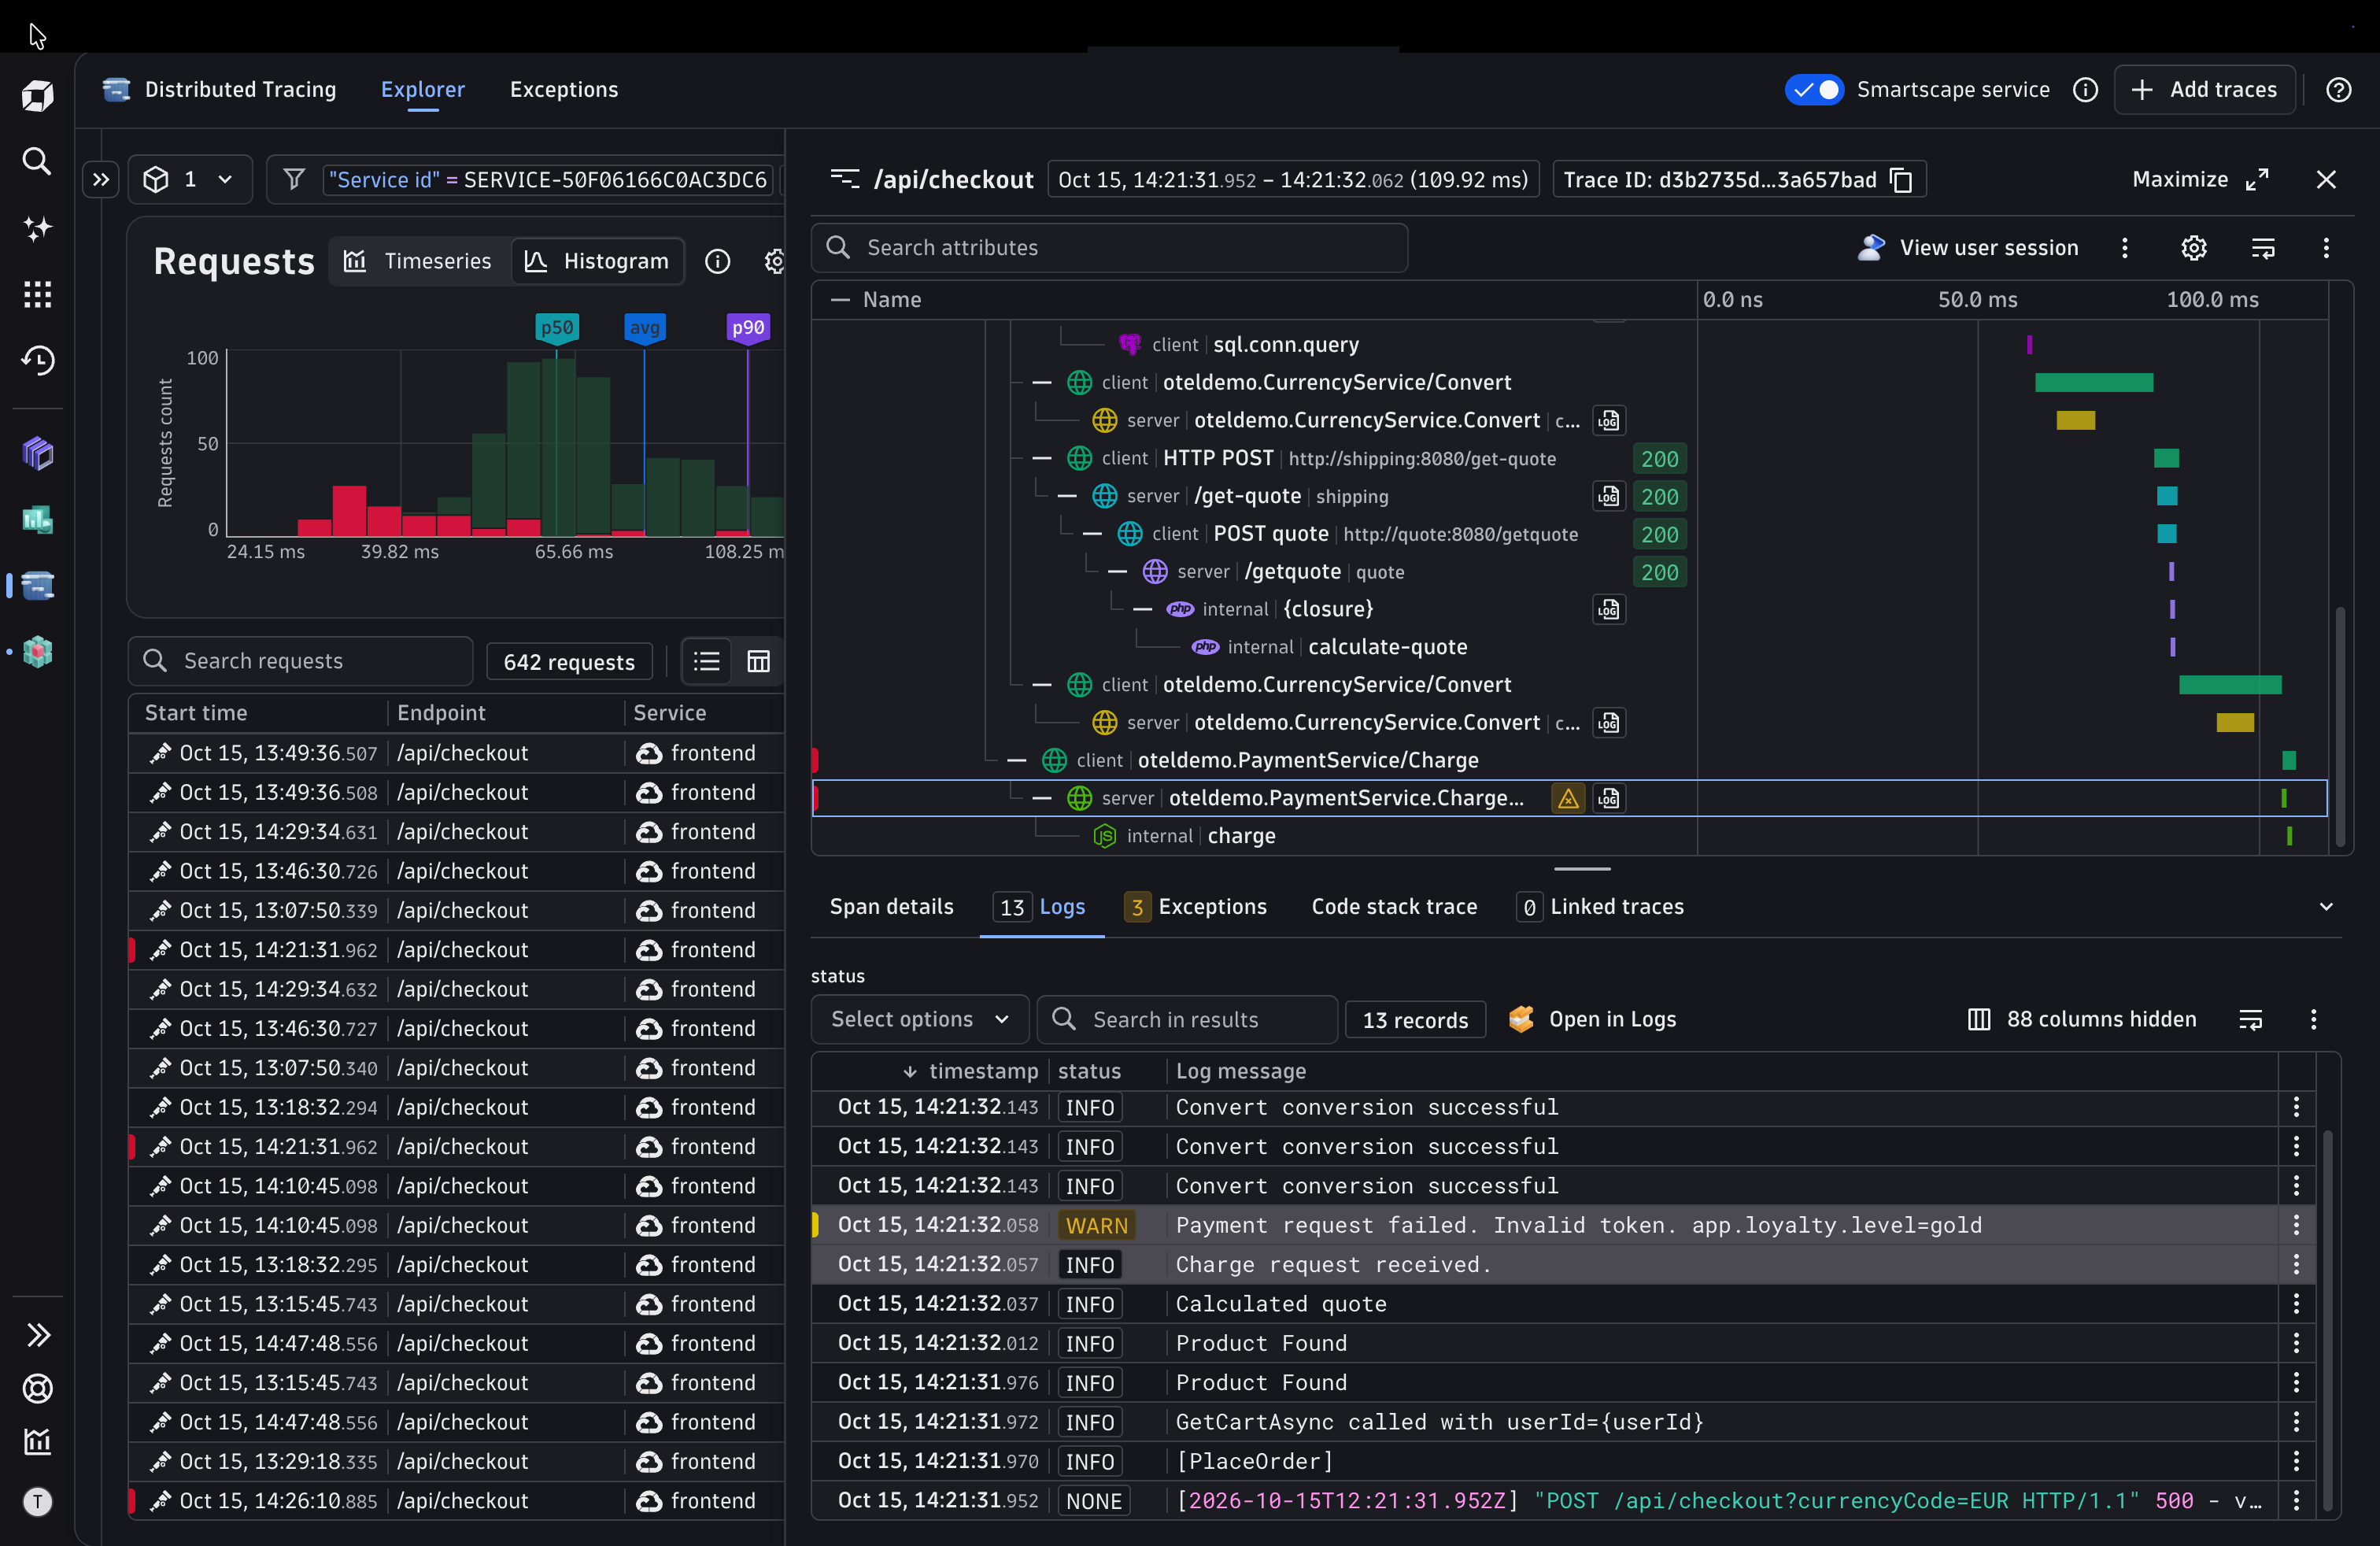Open the apps grid launcher icon
2380x1546 pixels.
(37, 294)
